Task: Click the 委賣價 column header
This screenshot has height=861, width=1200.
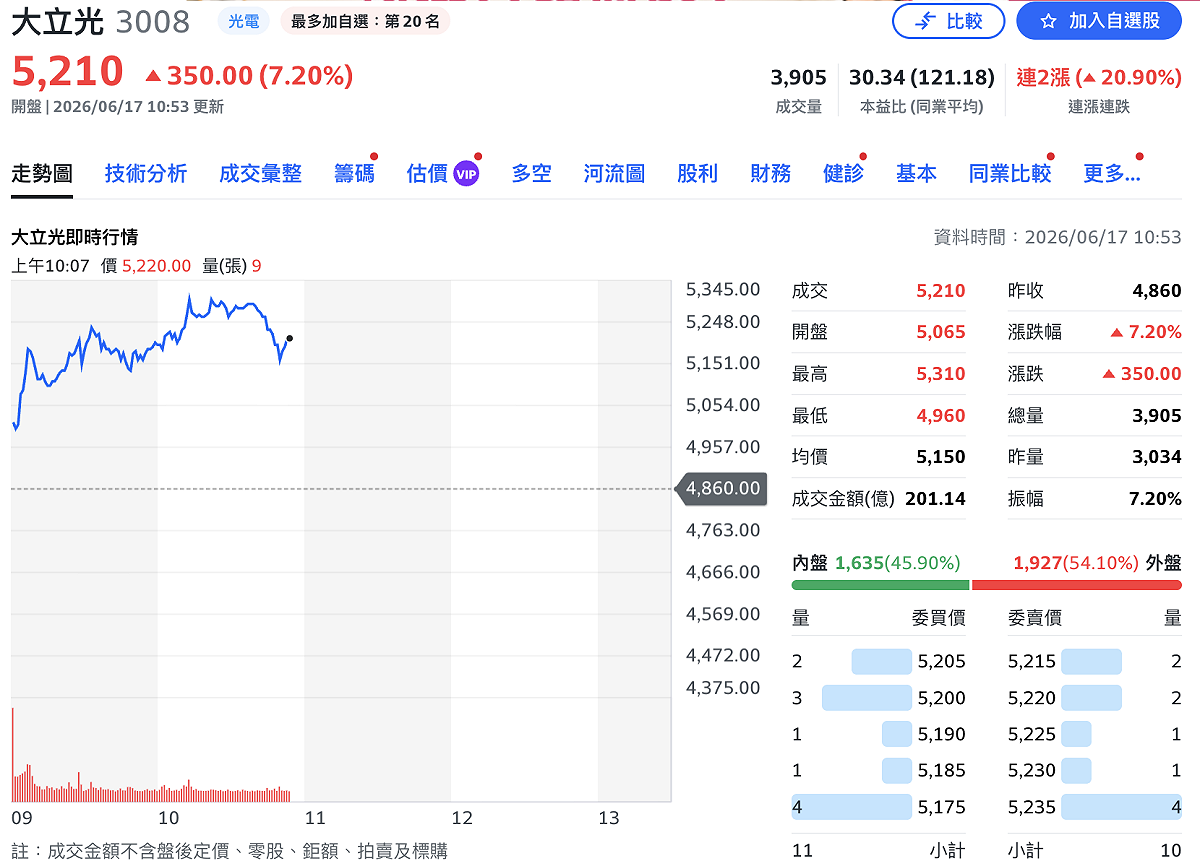Action: (x=1035, y=618)
